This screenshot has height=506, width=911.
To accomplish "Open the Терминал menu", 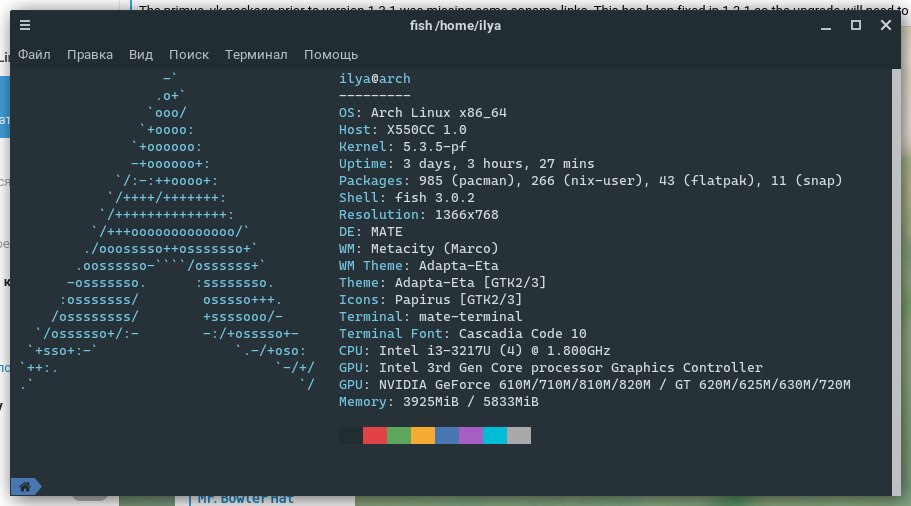I will pos(256,55).
